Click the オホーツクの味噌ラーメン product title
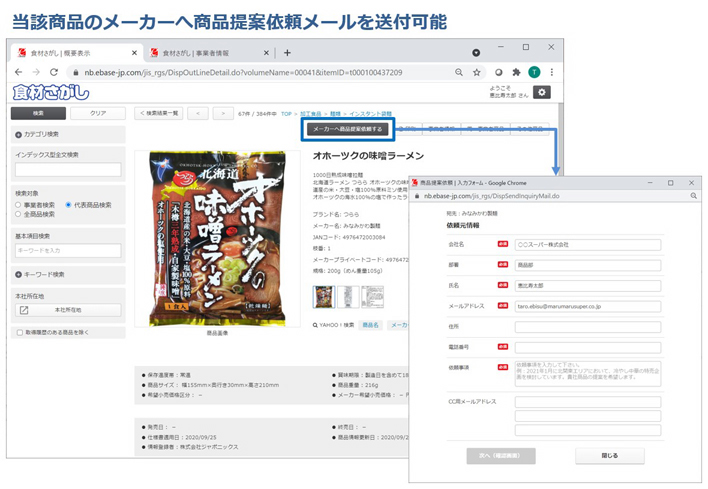The image size is (708, 489). tap(368, 156)
